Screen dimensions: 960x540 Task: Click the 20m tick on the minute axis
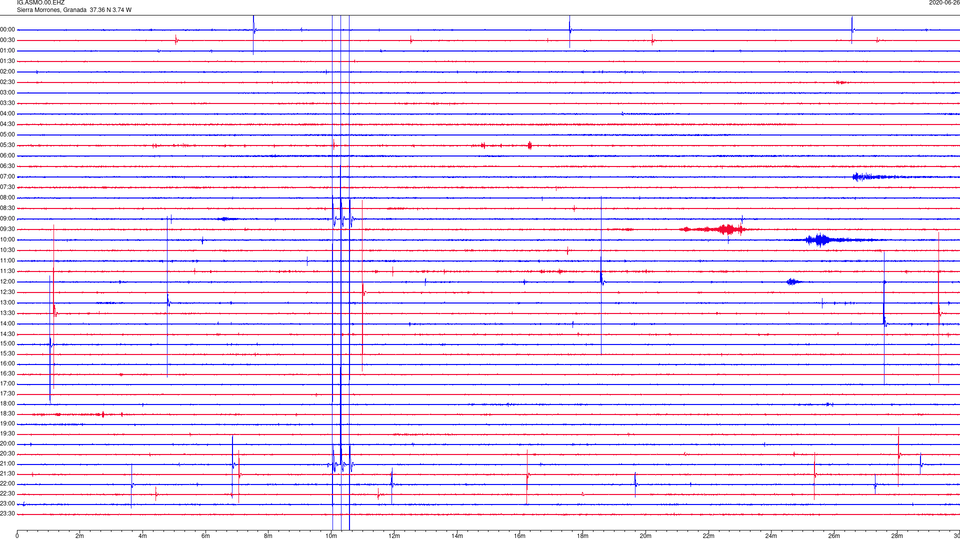pyautogui.click(x=645, y=536)
